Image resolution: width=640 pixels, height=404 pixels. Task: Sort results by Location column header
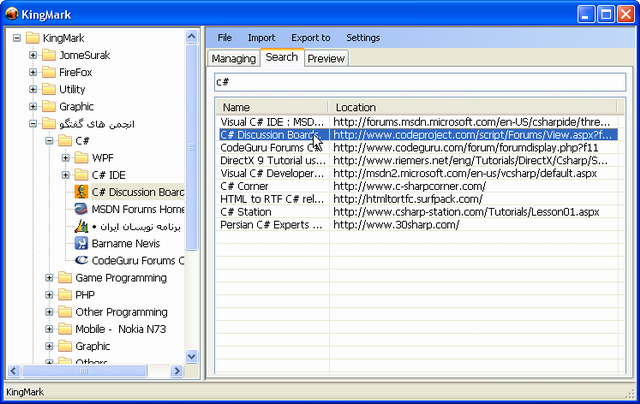473,107
